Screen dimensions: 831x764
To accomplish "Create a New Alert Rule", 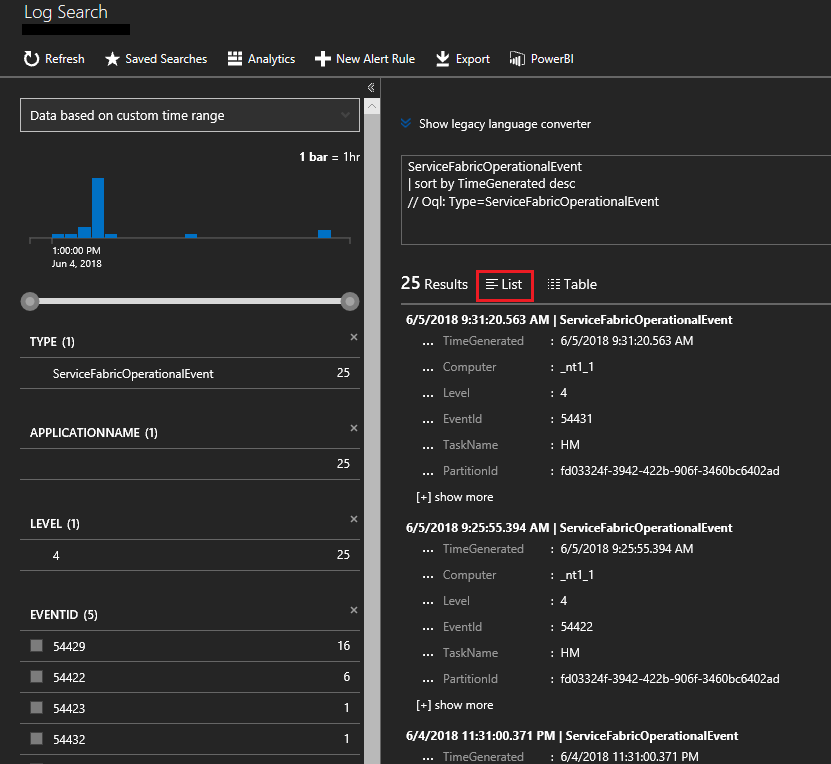I will [322, 59].
